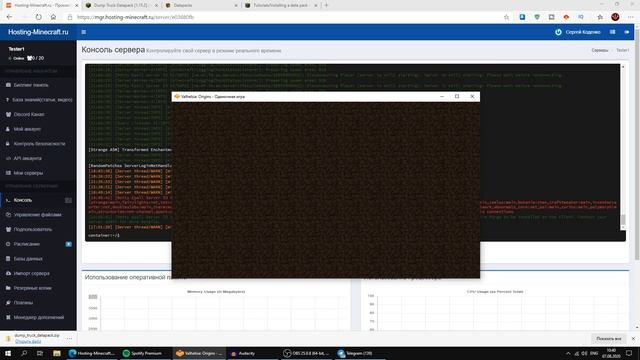Open Task View on taskbar
The width and height of the screenshot is (640, 360).
pyautogui.click(x=40, y=353)
